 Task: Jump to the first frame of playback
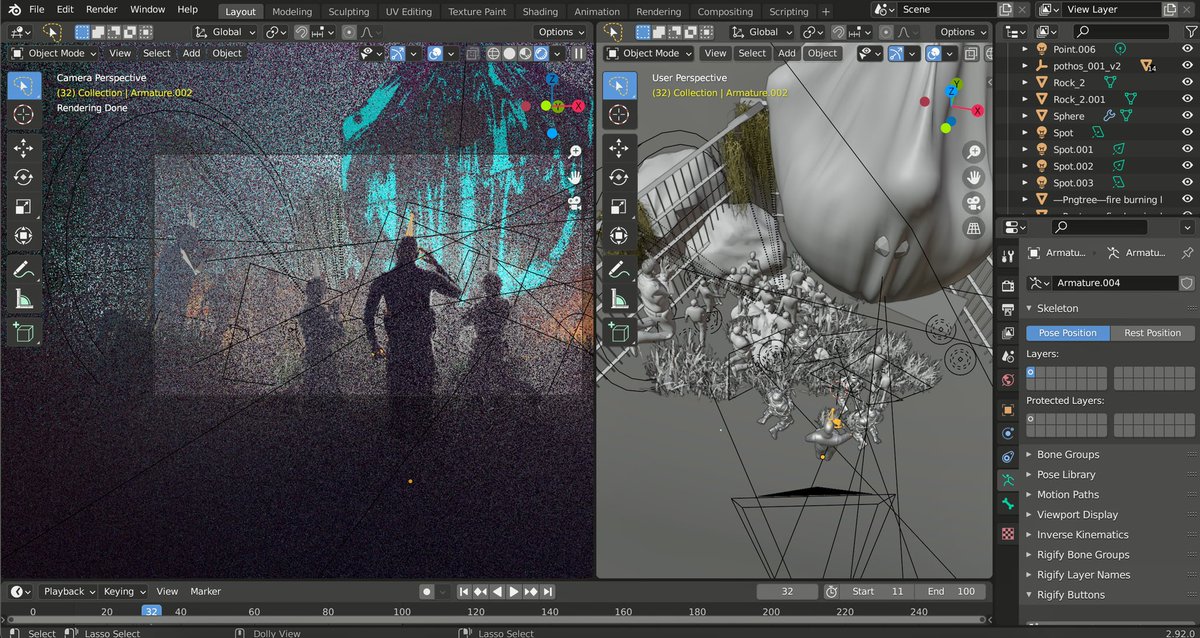464,592
